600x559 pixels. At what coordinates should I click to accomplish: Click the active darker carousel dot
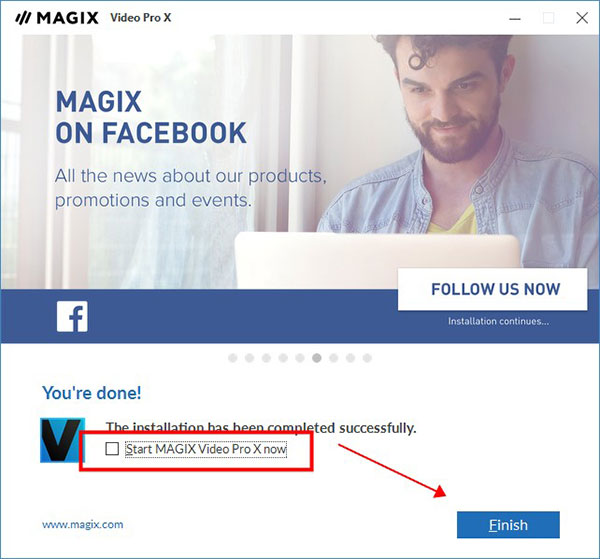[x=317, y=358]
